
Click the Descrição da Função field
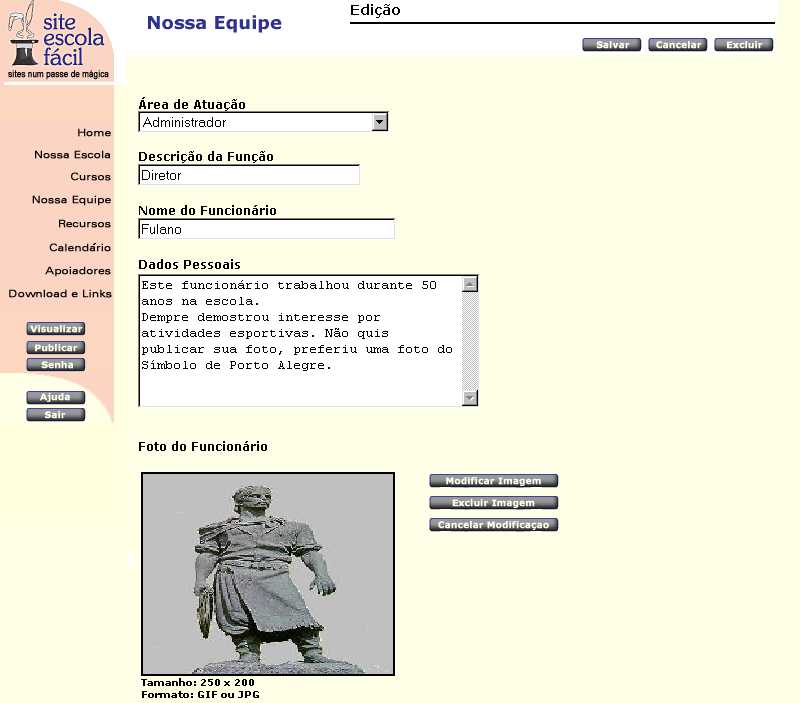coord(249,175)
